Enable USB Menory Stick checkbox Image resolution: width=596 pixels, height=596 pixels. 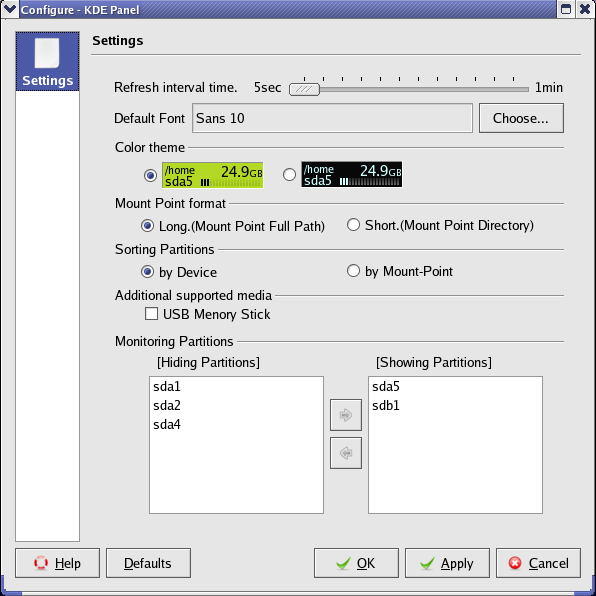(x=151, y=314)
